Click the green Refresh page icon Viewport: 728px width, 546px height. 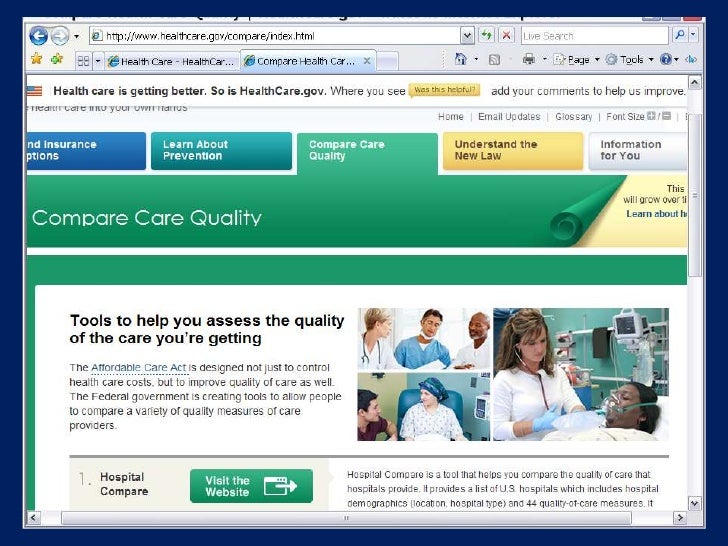(x=486, y=35)
